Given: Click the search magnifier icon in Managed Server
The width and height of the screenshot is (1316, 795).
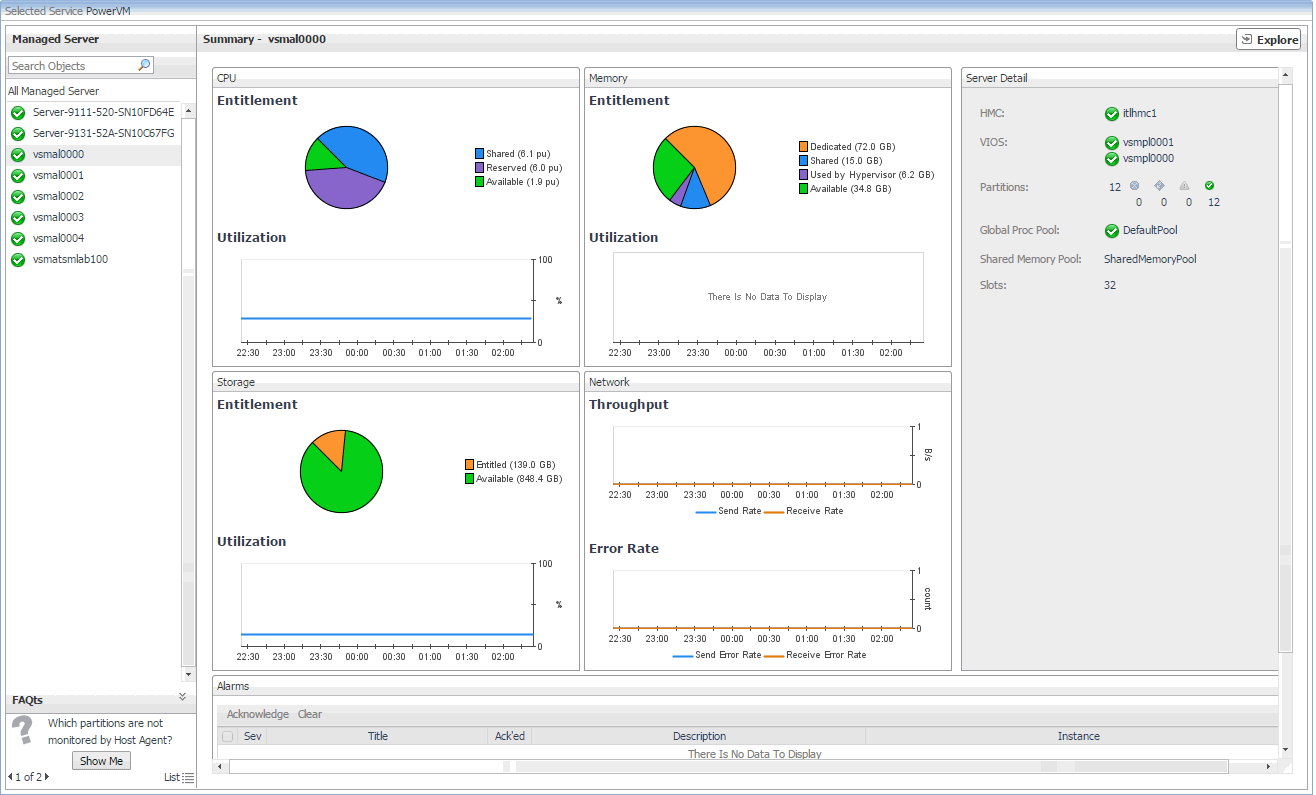Looking at the screenshot, I should click(x=144, y=65).
